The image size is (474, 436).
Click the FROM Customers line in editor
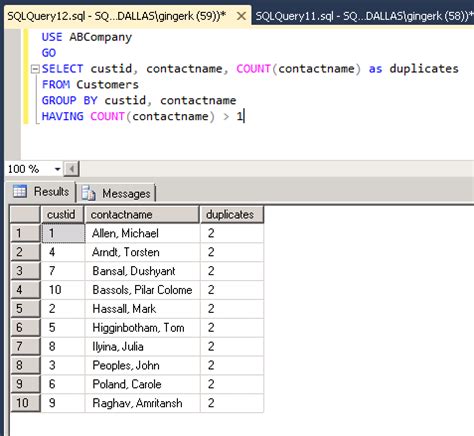pyautogui.click(x=90, y=84)
